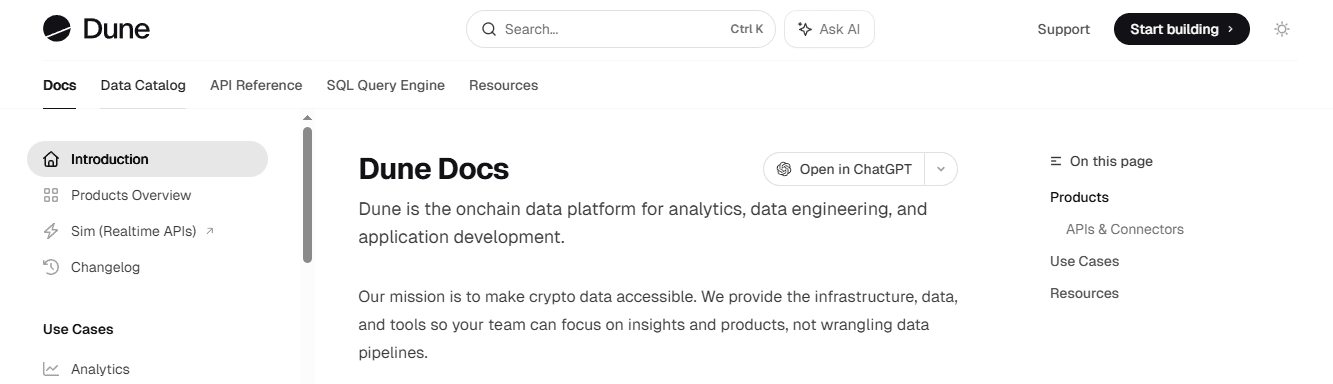Screen dimensions: 1333x384
Task: Expand the Open in ChatGPT dropdown arrow
Action: point(941,169)
